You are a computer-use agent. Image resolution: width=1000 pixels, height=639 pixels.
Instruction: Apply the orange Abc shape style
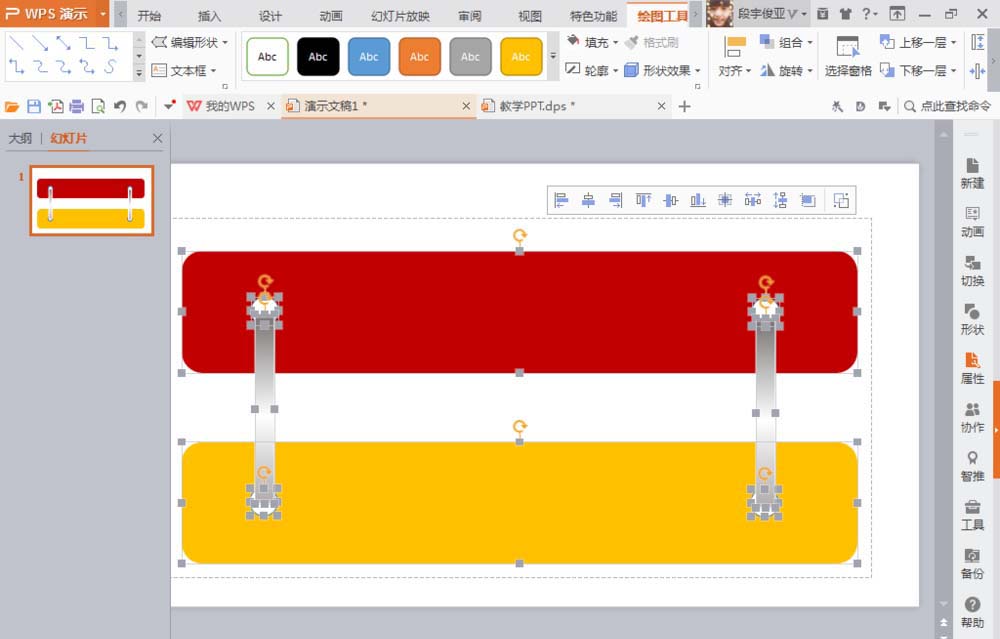point(419,57)
